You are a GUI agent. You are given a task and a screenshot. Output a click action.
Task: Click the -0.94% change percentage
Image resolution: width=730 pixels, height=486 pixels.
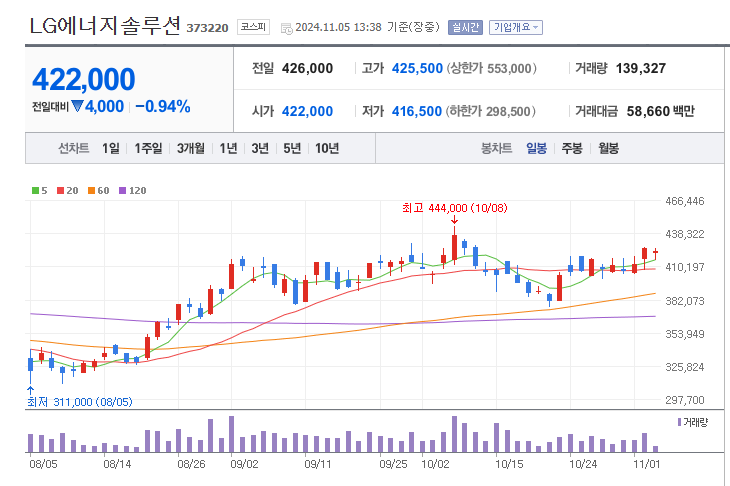pos(163,107)
